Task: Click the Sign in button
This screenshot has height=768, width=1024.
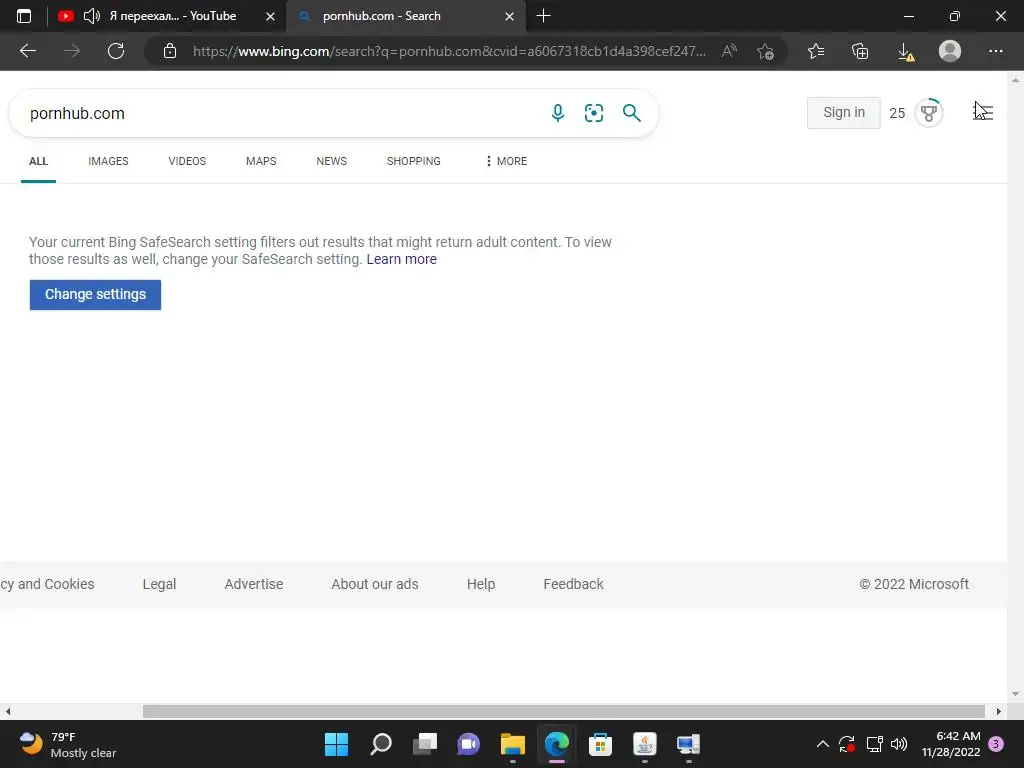Action: pos(844,113)
